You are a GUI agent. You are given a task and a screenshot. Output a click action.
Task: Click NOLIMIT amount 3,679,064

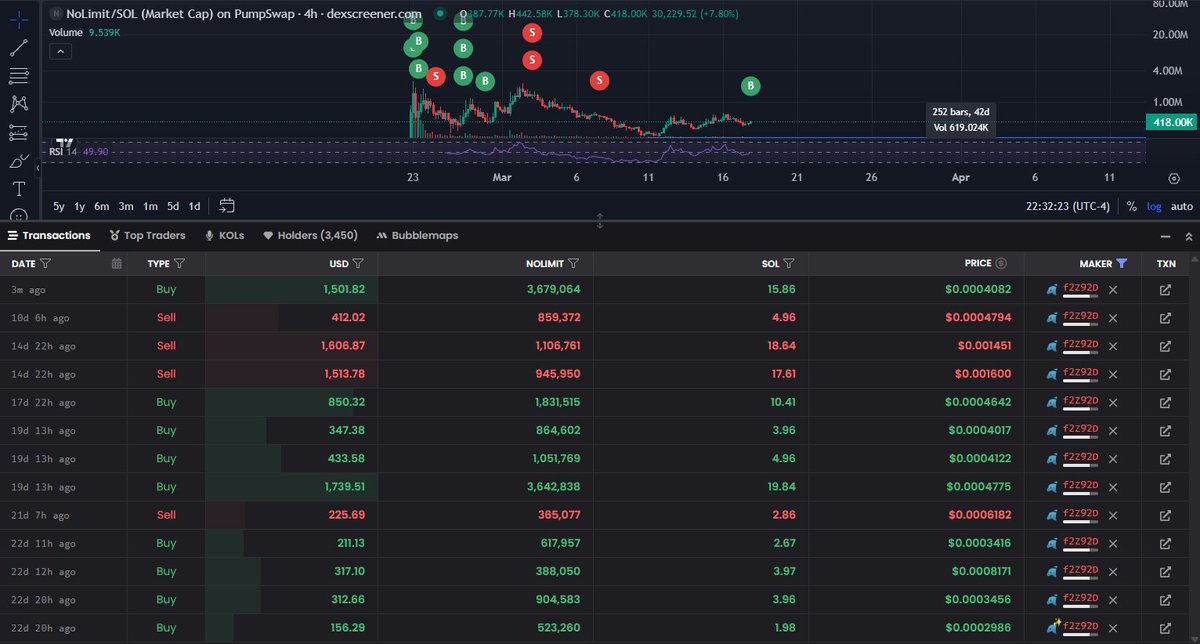[553, 290]
